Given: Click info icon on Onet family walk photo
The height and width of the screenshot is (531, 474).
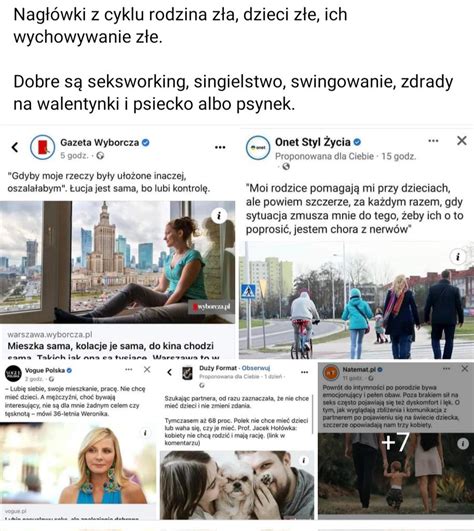Looking at the screenshot, I should pyautogui.click(x=458, y=257).
